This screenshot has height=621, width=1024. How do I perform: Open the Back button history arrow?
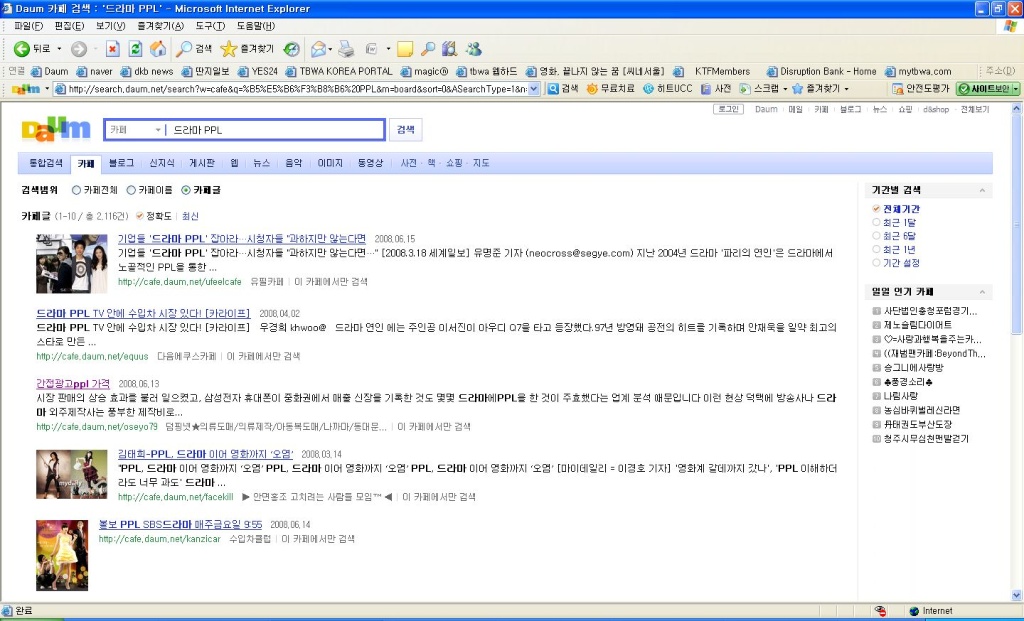tap(59, 49)
